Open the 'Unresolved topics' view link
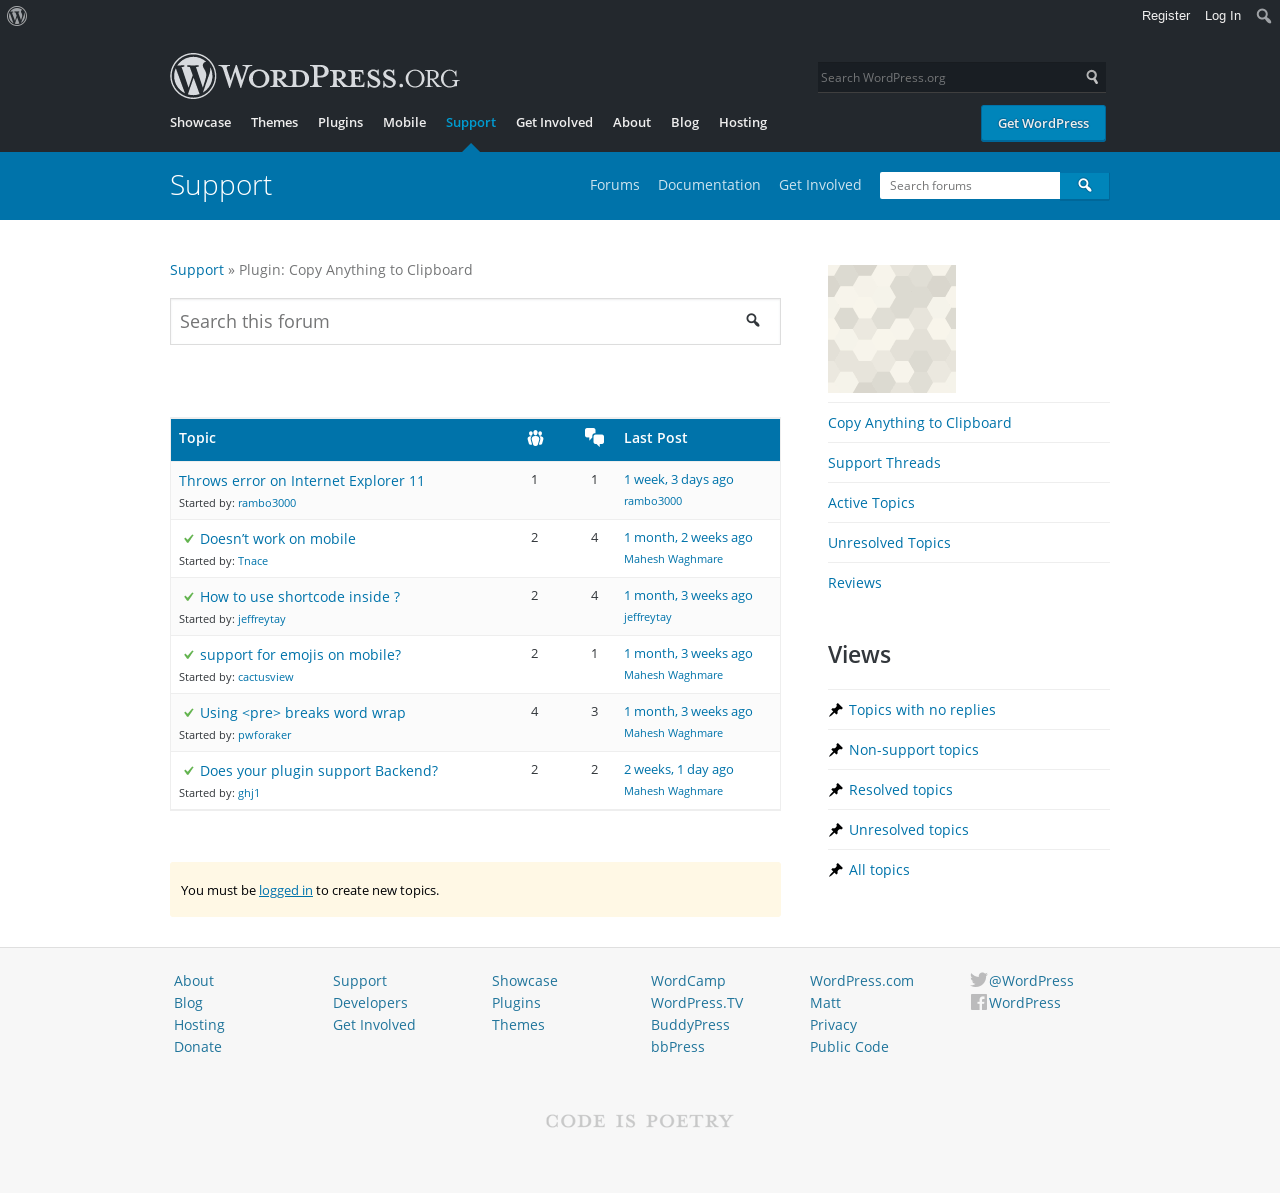Image resolution: width=1280 pixels, height=1193 pixels. point(909,830)
